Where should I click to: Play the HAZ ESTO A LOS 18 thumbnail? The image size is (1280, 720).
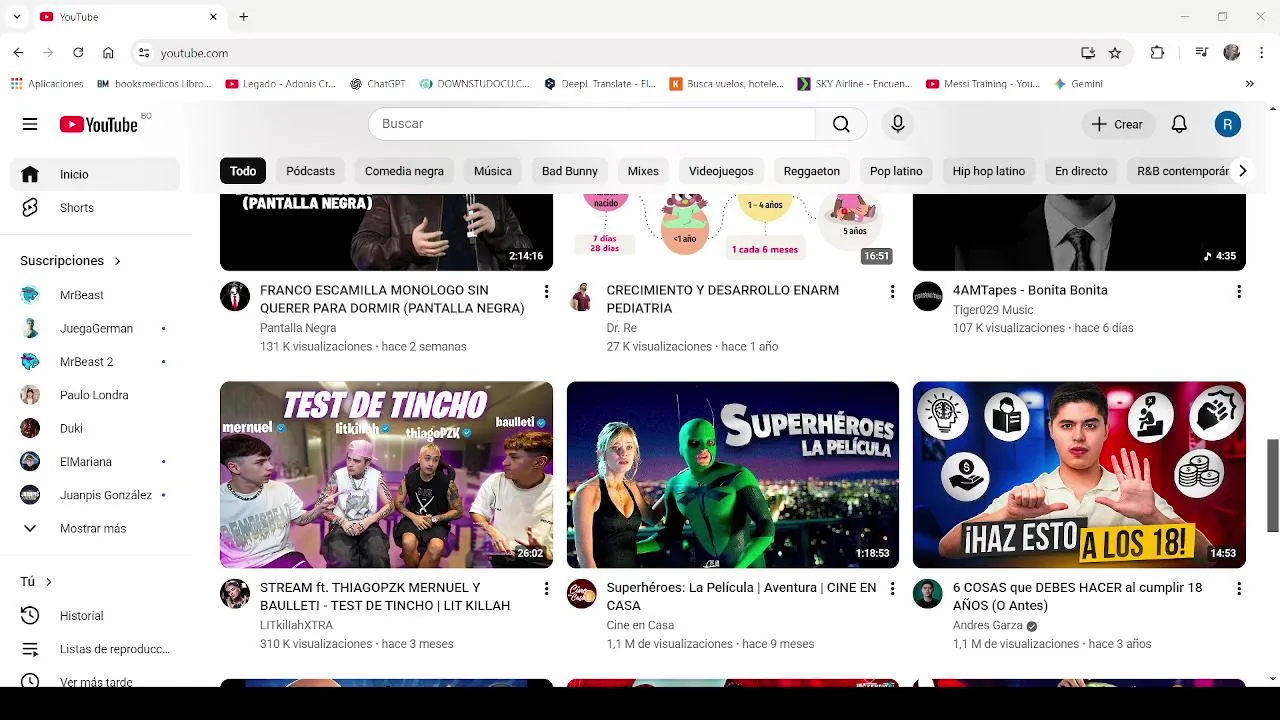click(1079, 475)
